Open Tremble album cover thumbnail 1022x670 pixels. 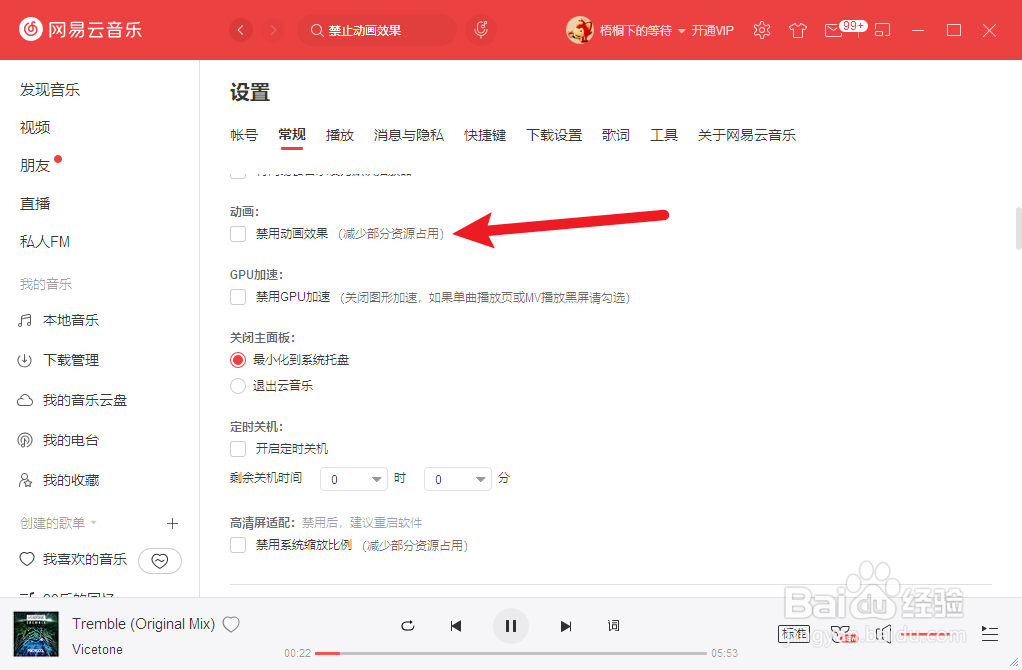coord(36,634)
